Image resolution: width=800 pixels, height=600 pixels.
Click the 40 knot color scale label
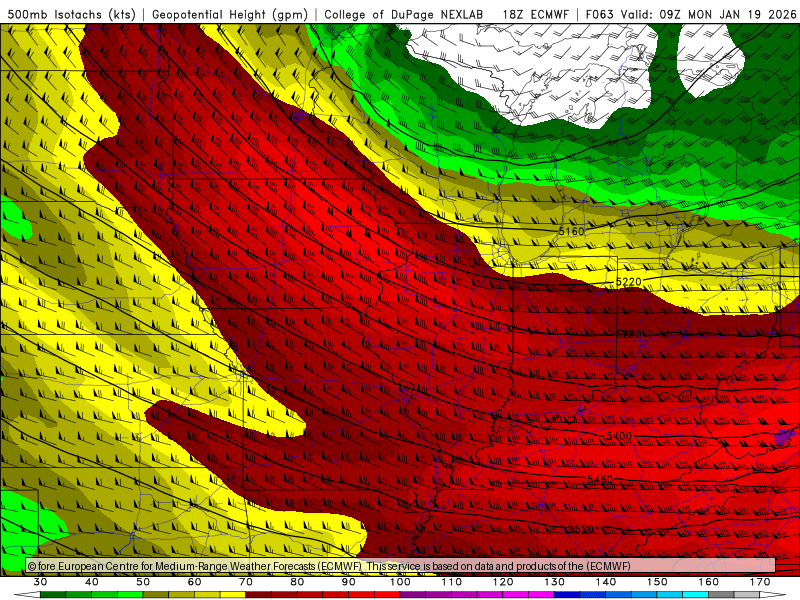pyautogui.click(x=92, y=582)
